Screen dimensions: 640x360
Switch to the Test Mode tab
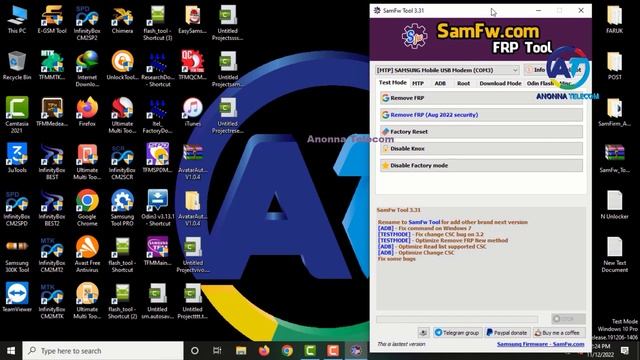tap(392, 82)
